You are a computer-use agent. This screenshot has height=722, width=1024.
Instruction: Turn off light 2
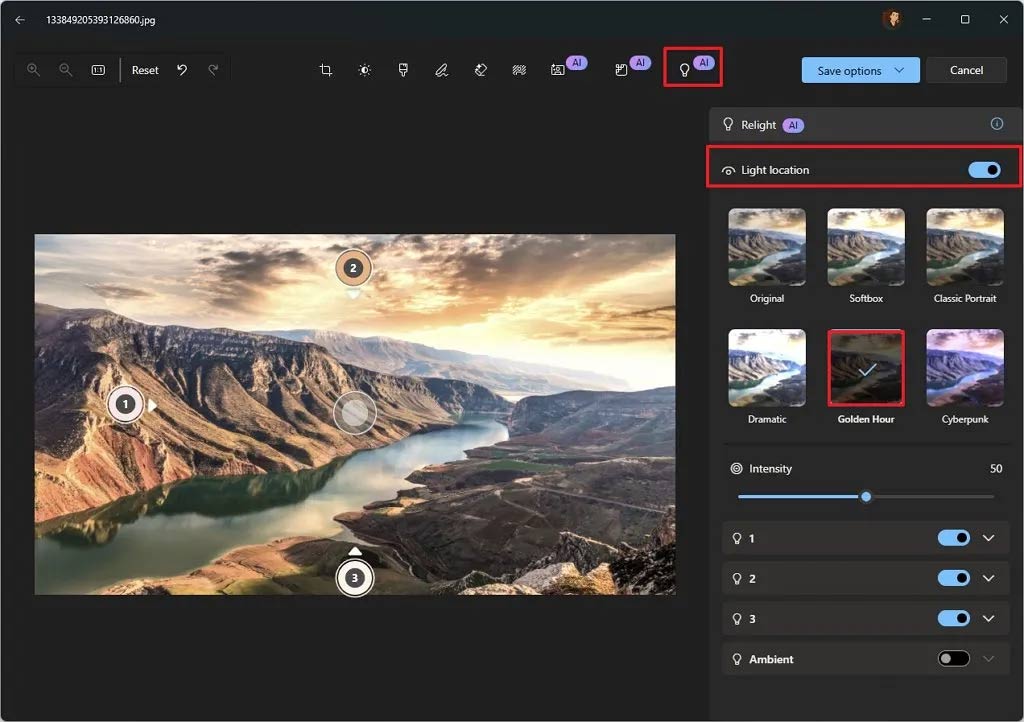pos(954,578)
